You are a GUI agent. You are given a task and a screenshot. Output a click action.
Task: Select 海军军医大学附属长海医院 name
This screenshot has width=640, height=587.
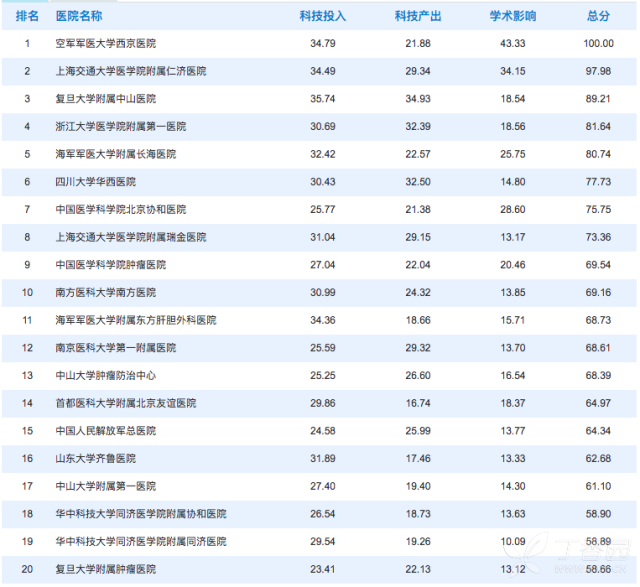[116, 154]
